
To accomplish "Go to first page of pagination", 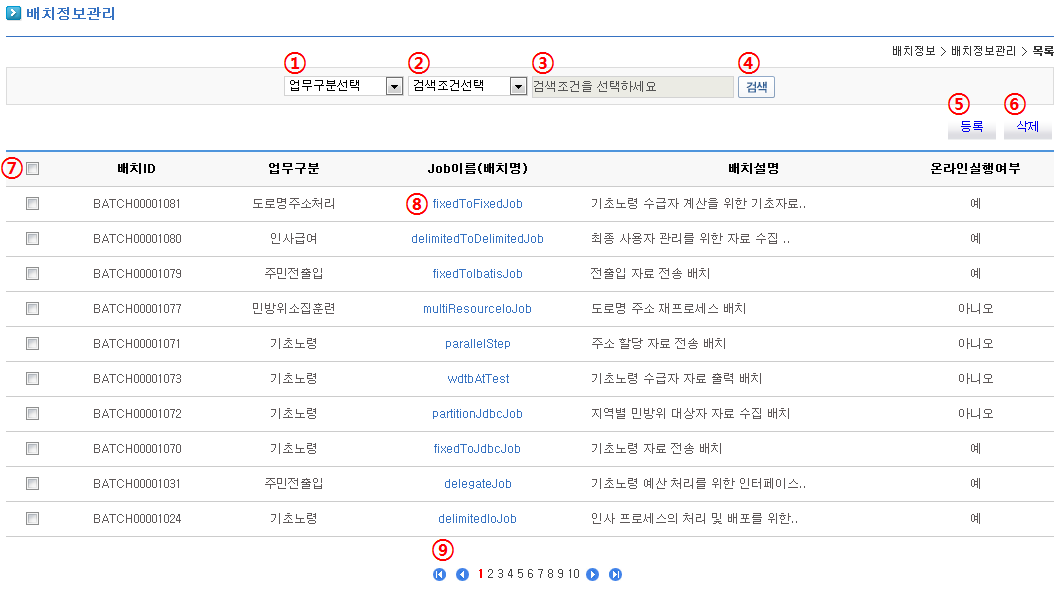I will [x=439, y=574].
